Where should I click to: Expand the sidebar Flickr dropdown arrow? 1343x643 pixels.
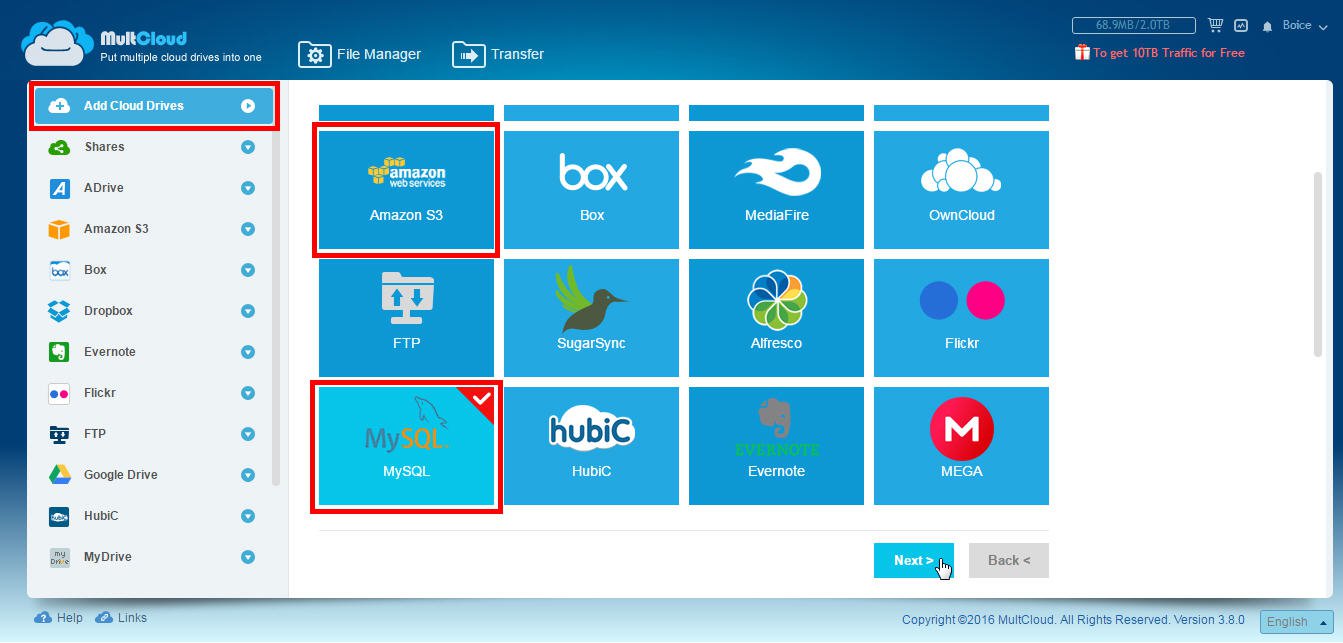tap(248, 393)
